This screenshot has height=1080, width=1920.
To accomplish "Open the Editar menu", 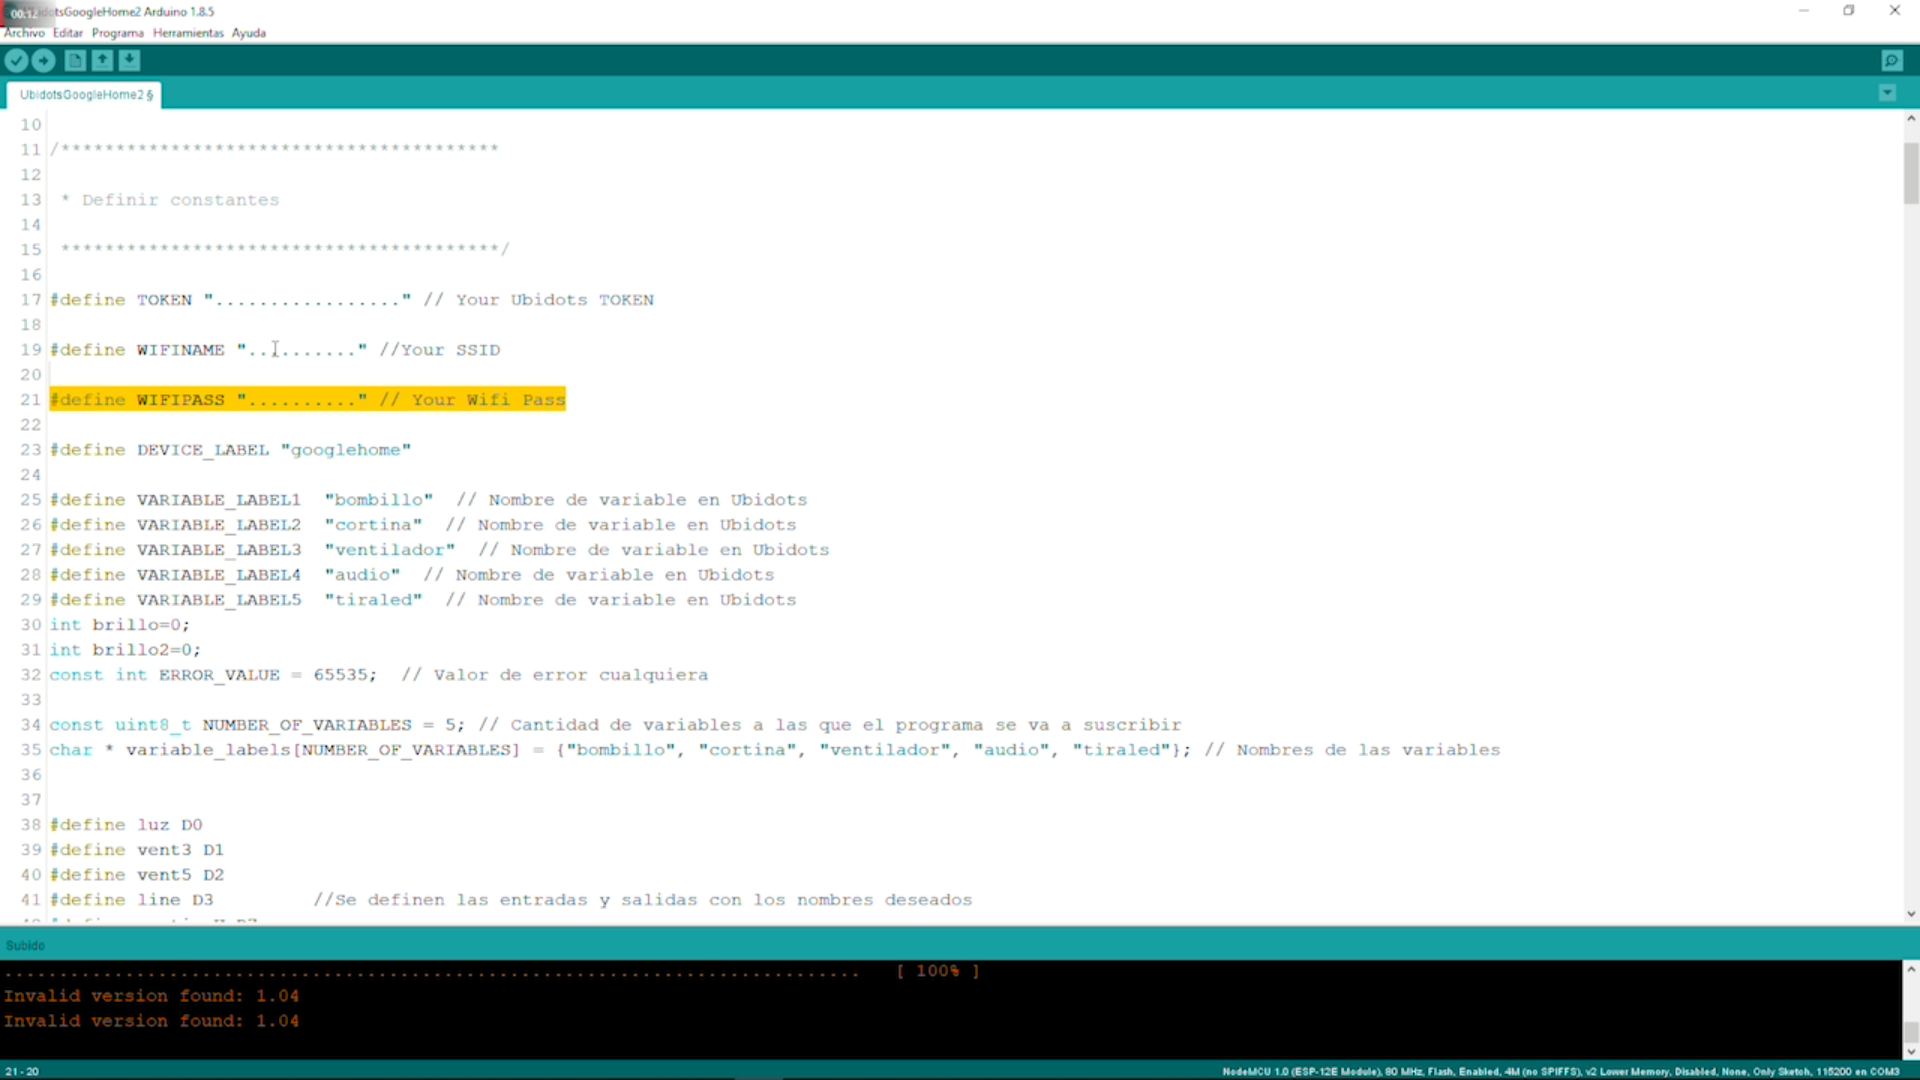I will (x=68, y=33).
